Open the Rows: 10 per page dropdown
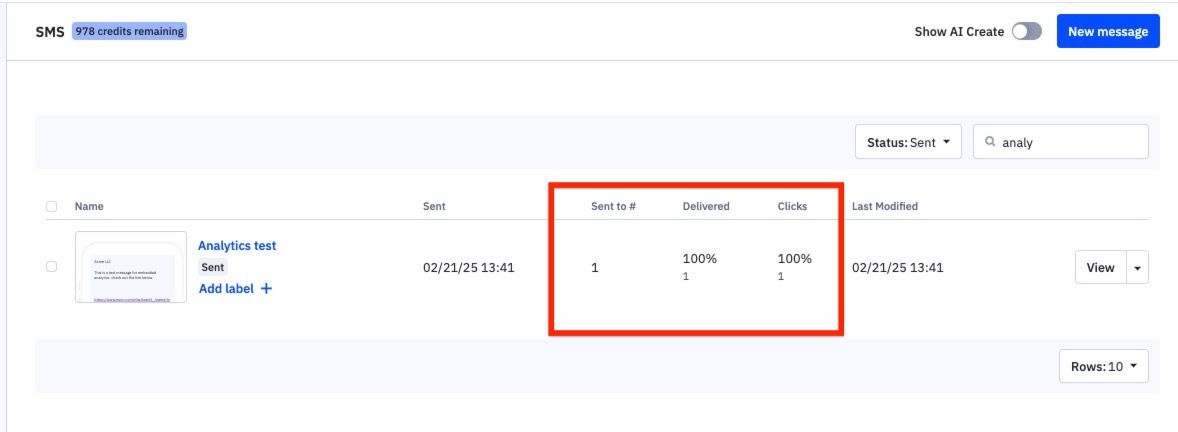This screenshot has width=1178, height=432. [1103, 367]
